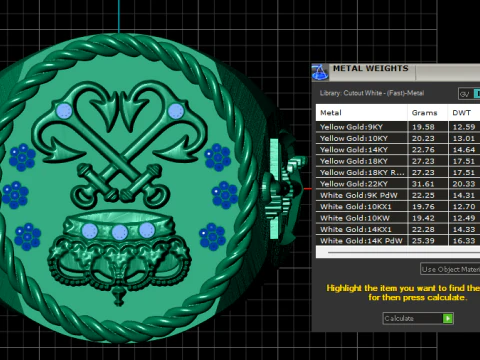Viewport: 480px width, 360px height.
Task: Select the Yellow Gold:14KY row
Action: pyautogui.click(x=398, y=149)
